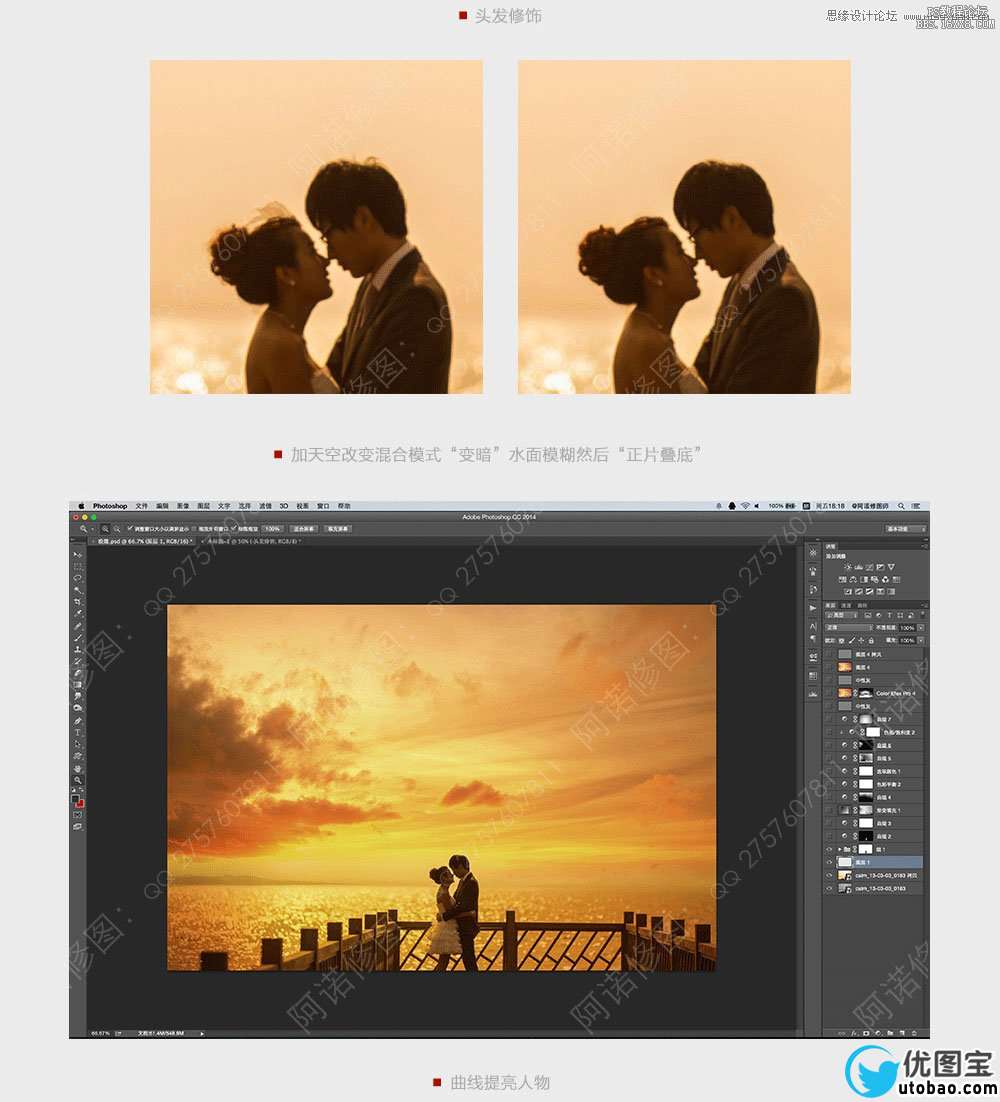Select the Path Selection arrow tool
This screenshot has width=1000, height=1102.
(x=77, y=744)
